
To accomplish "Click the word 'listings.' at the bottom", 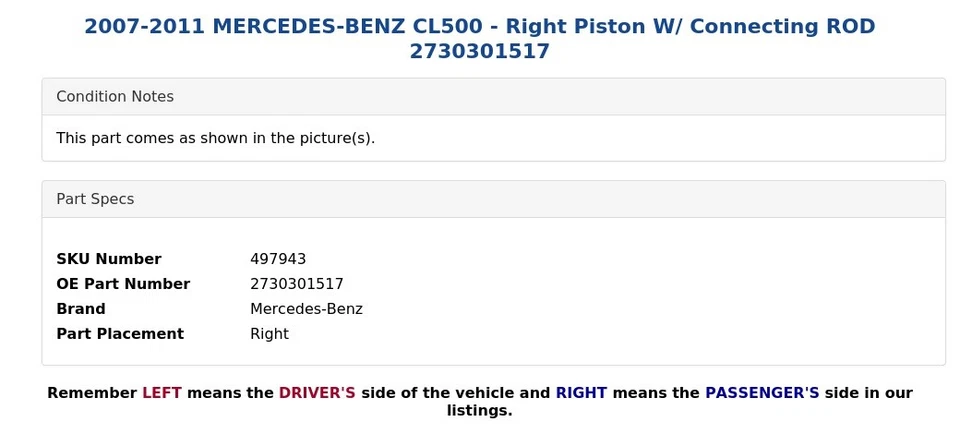I will 479,411.
